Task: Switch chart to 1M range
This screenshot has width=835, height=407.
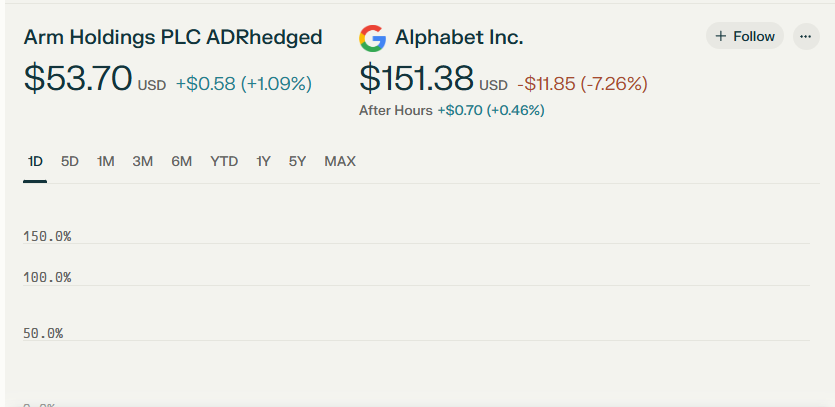Action: pos(105,161)
